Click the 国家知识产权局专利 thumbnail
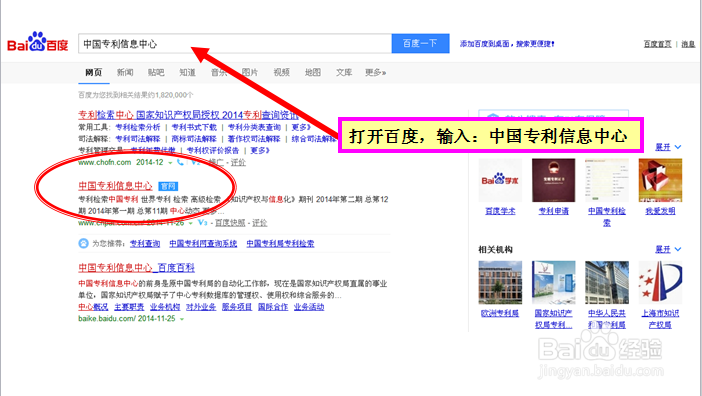702x396 pixels. (553, 283)
